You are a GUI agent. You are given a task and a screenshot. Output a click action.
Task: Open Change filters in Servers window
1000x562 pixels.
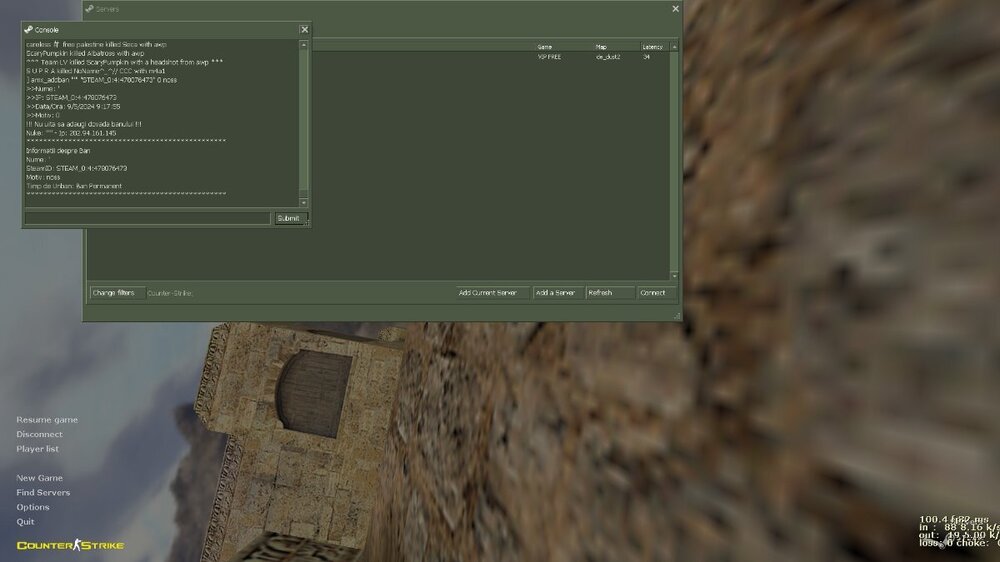tap(113, 293)
